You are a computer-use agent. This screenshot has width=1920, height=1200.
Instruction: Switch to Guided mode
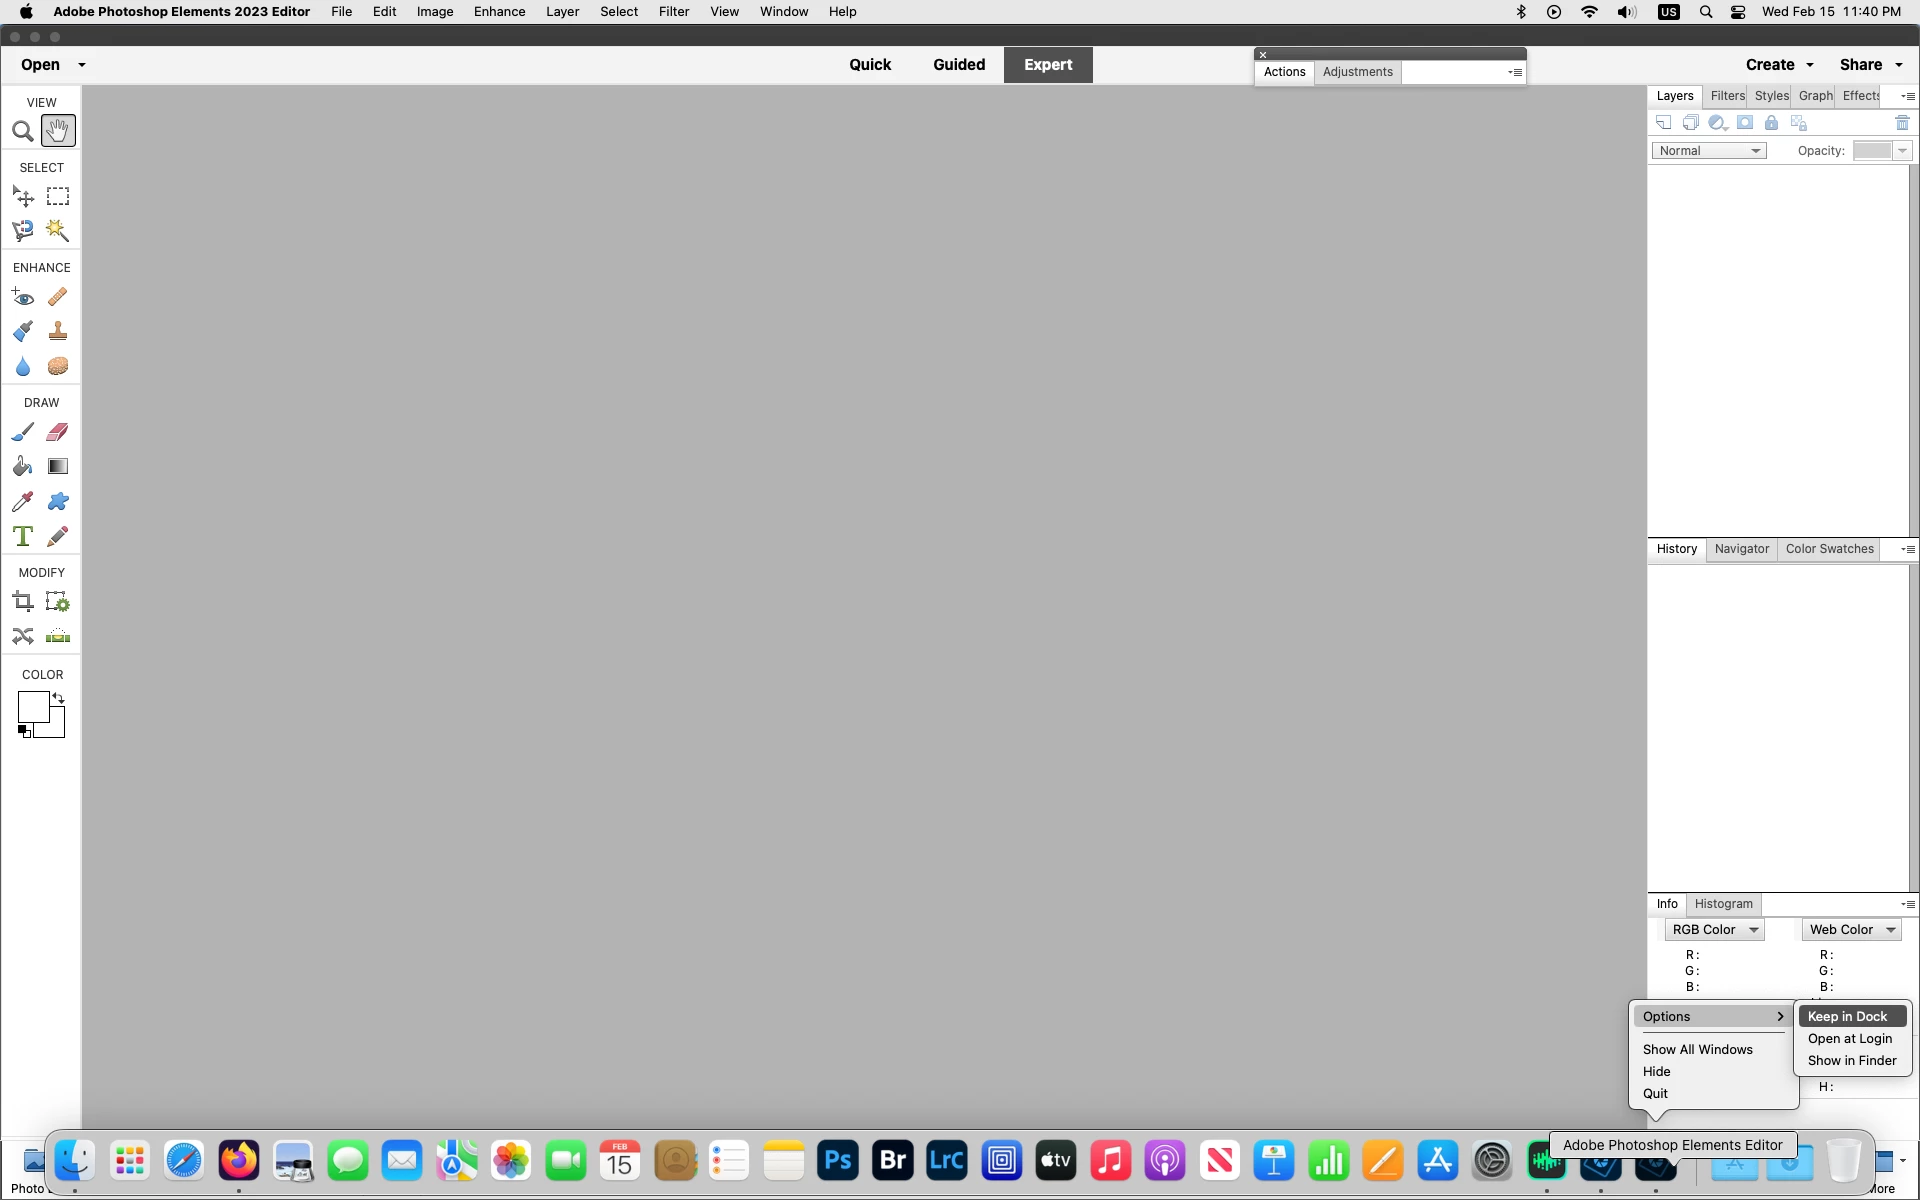[x=958, y=65]
